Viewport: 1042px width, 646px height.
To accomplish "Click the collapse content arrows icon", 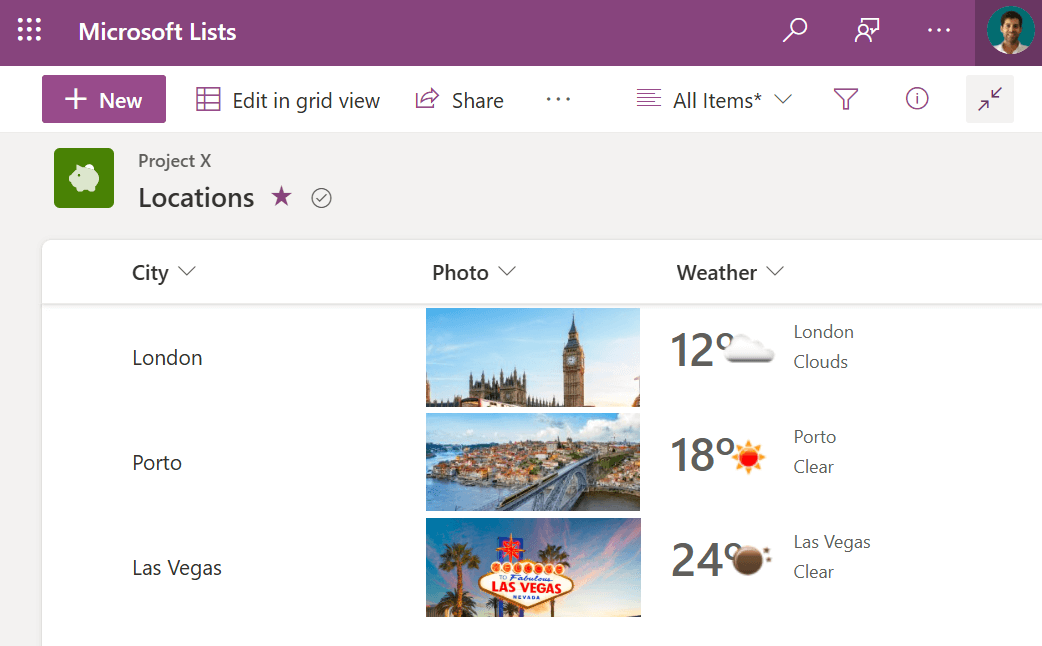I will (x=990, y=99).
